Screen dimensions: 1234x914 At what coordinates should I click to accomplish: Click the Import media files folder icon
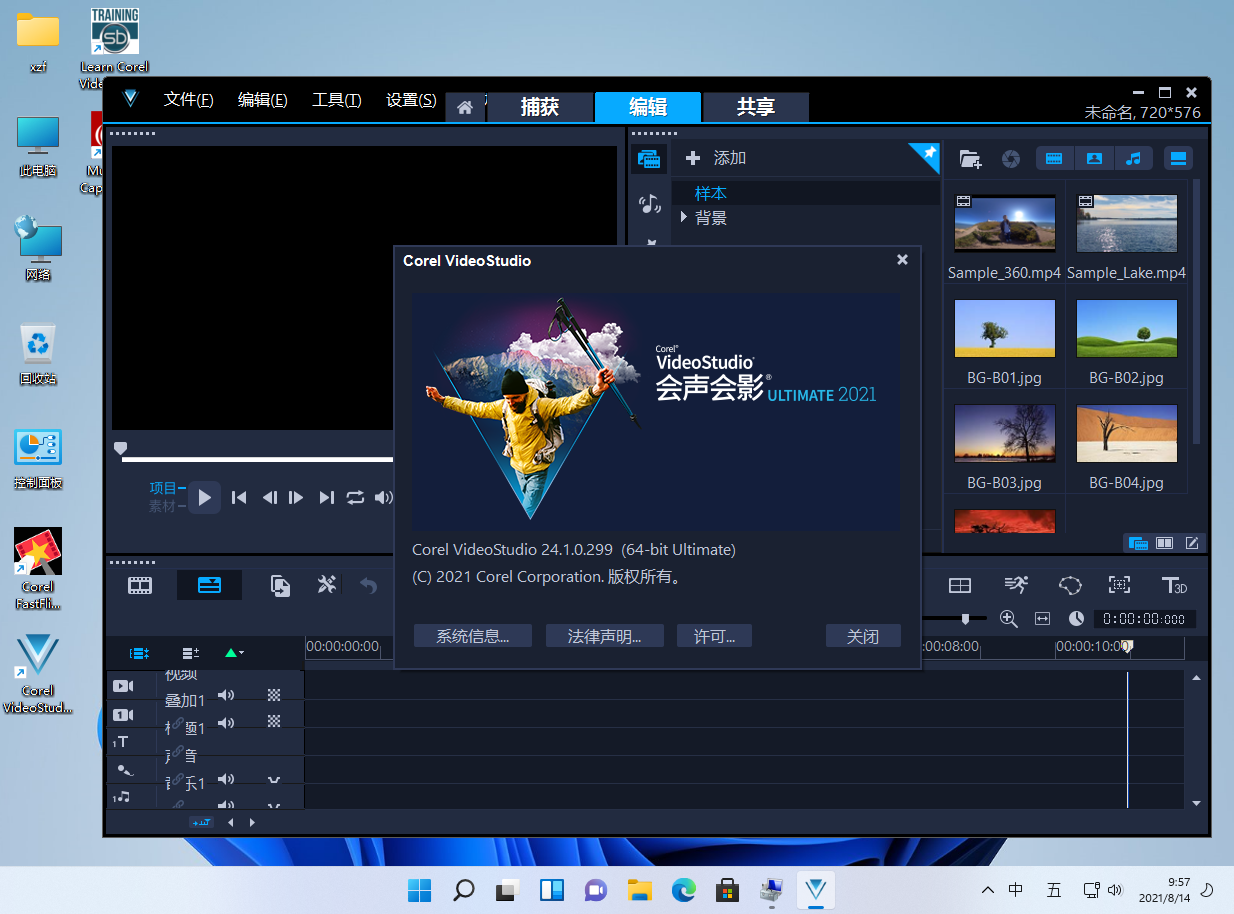970,158
